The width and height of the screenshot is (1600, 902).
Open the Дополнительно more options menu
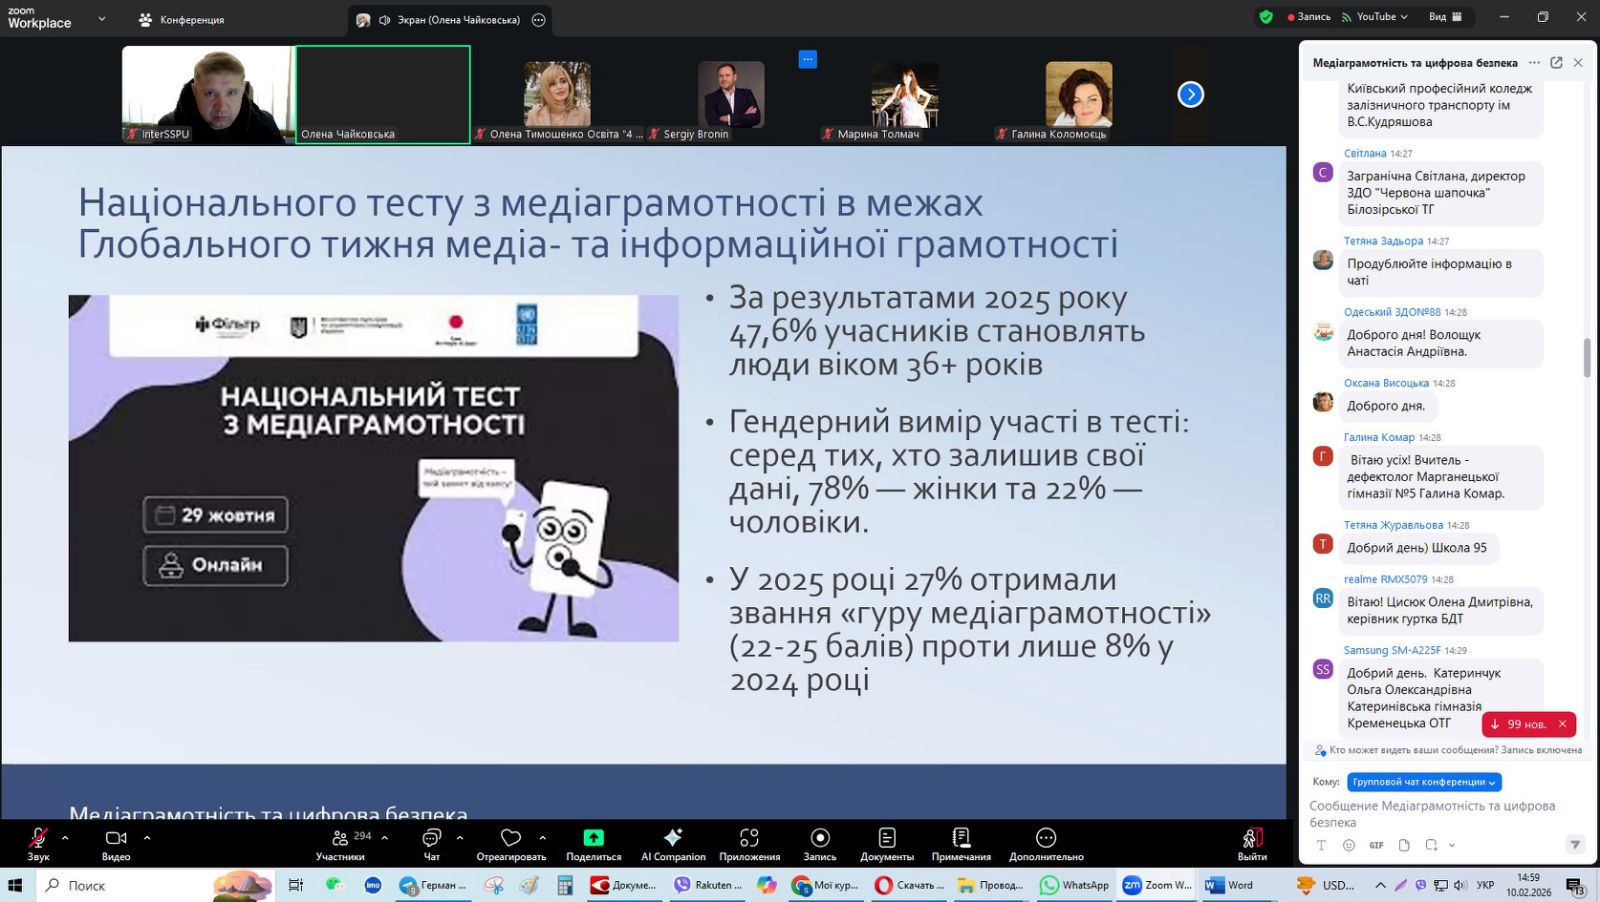pyautogui.click(x=1046, y=838)
